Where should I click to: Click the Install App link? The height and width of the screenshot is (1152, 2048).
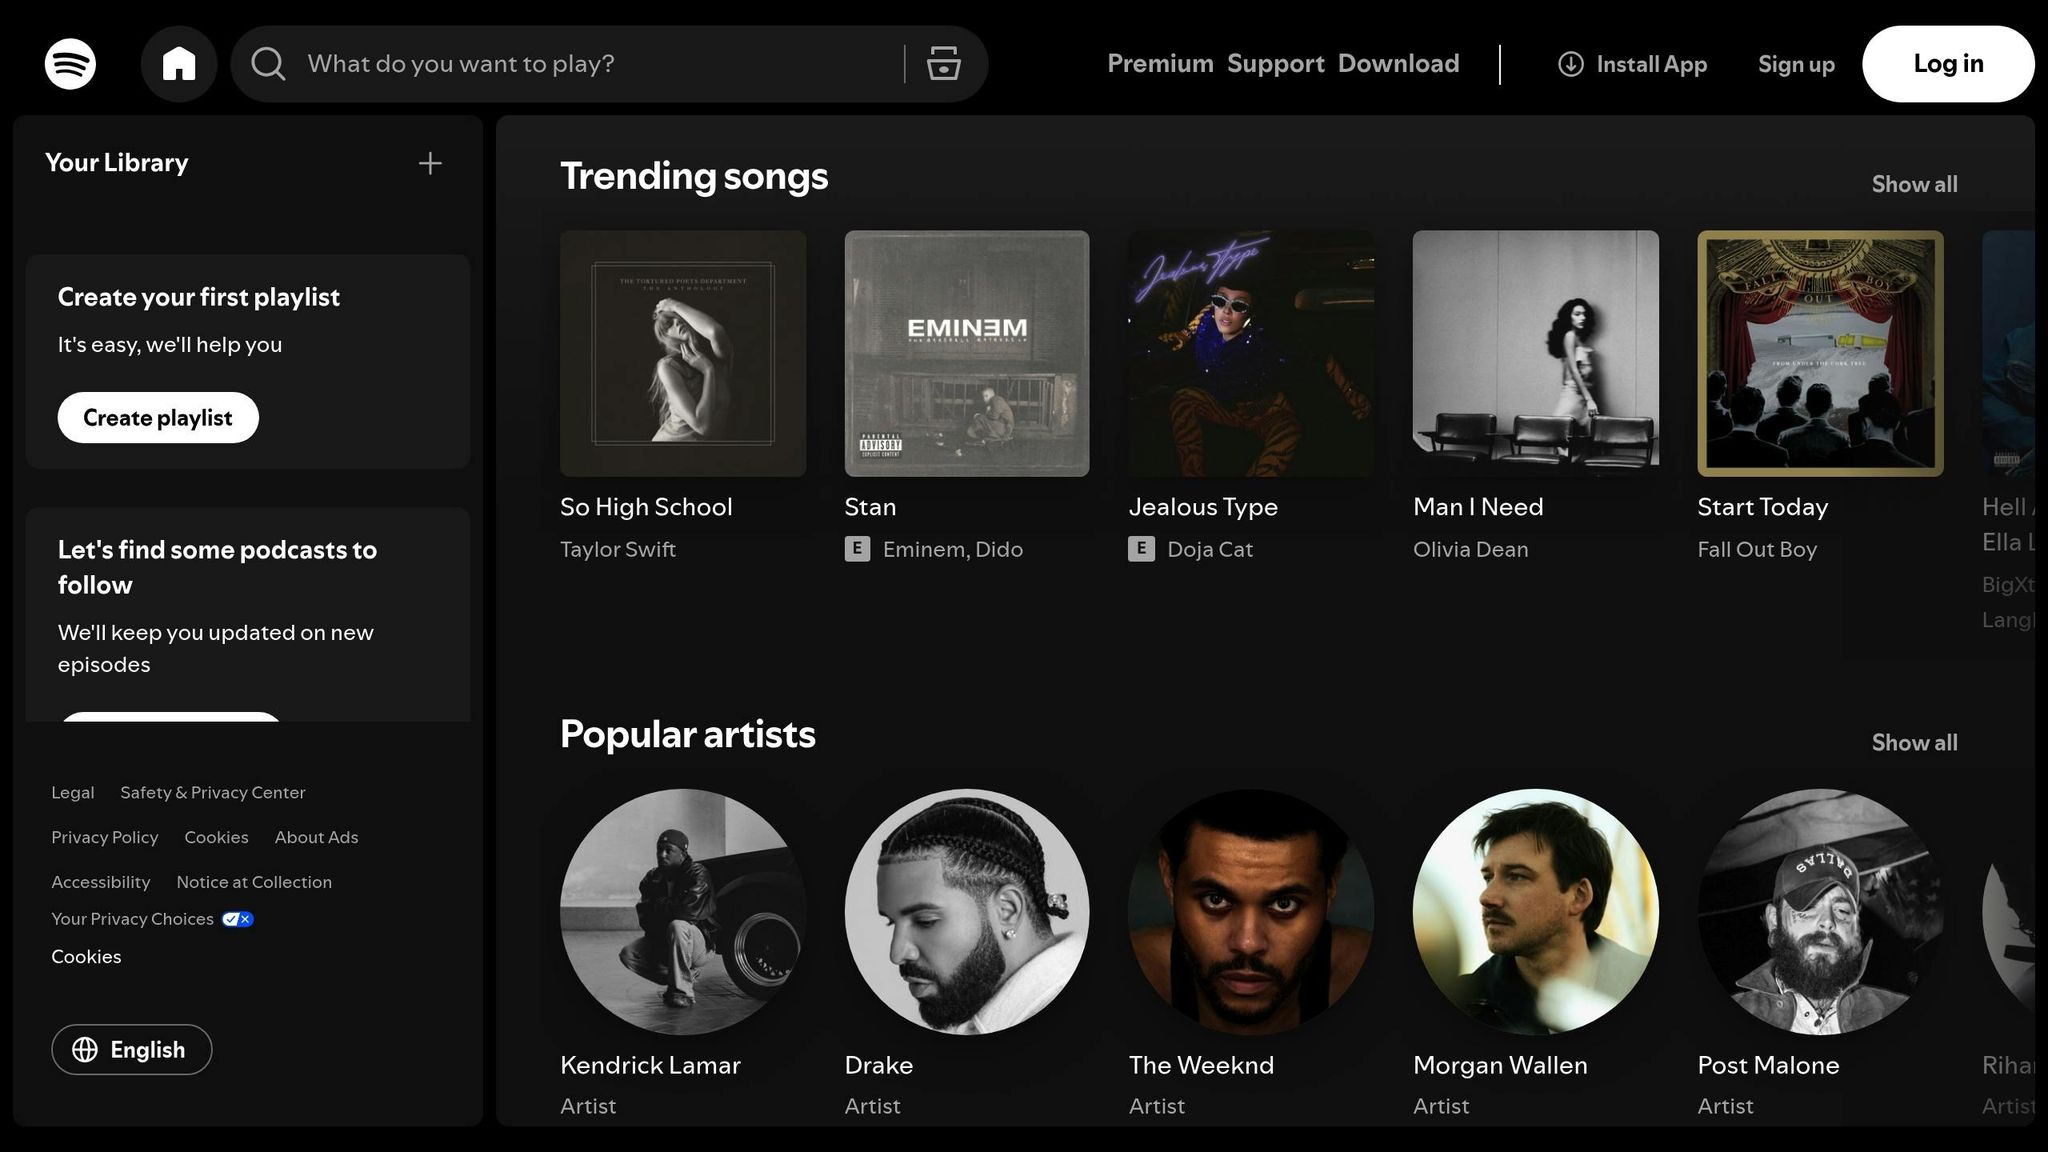pyautogui.click(x=1632, y=64)
